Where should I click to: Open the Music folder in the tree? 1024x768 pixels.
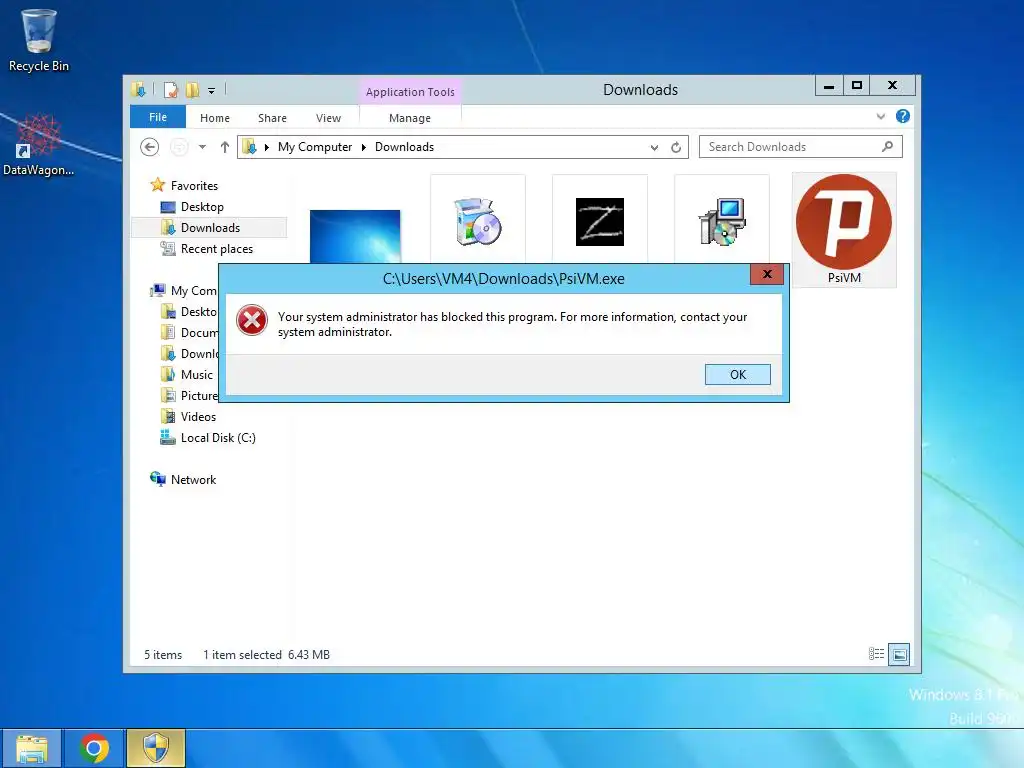click(x=197, y=374)
